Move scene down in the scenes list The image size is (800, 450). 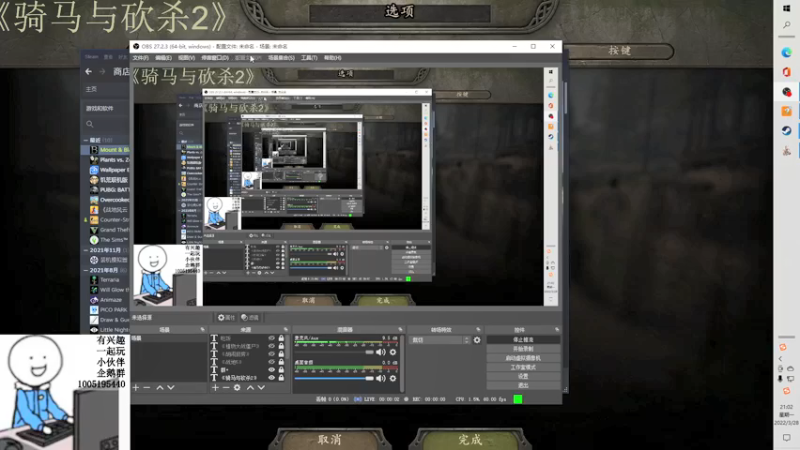coord(171,388)
